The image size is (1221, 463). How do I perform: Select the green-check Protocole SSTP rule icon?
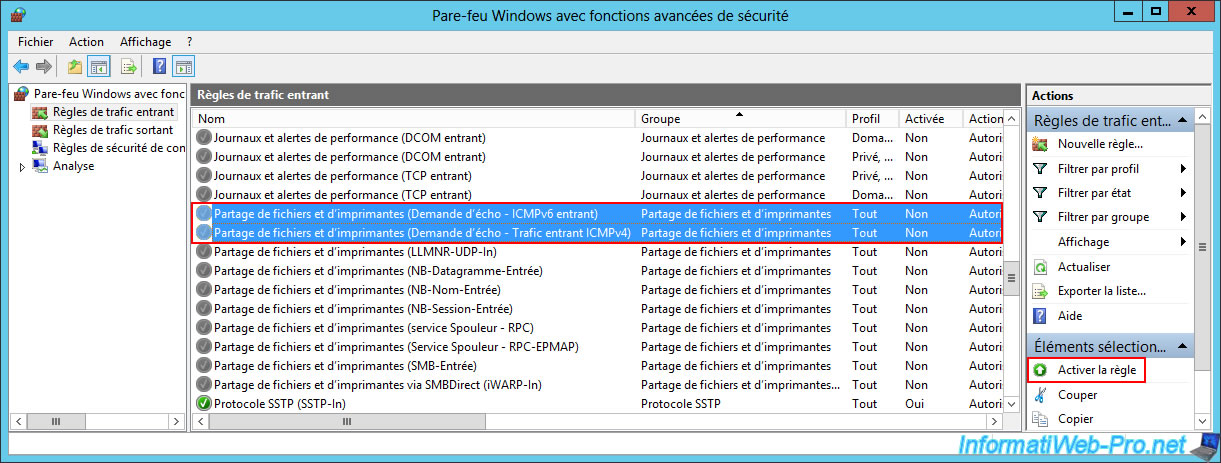[x=204, y=403]
